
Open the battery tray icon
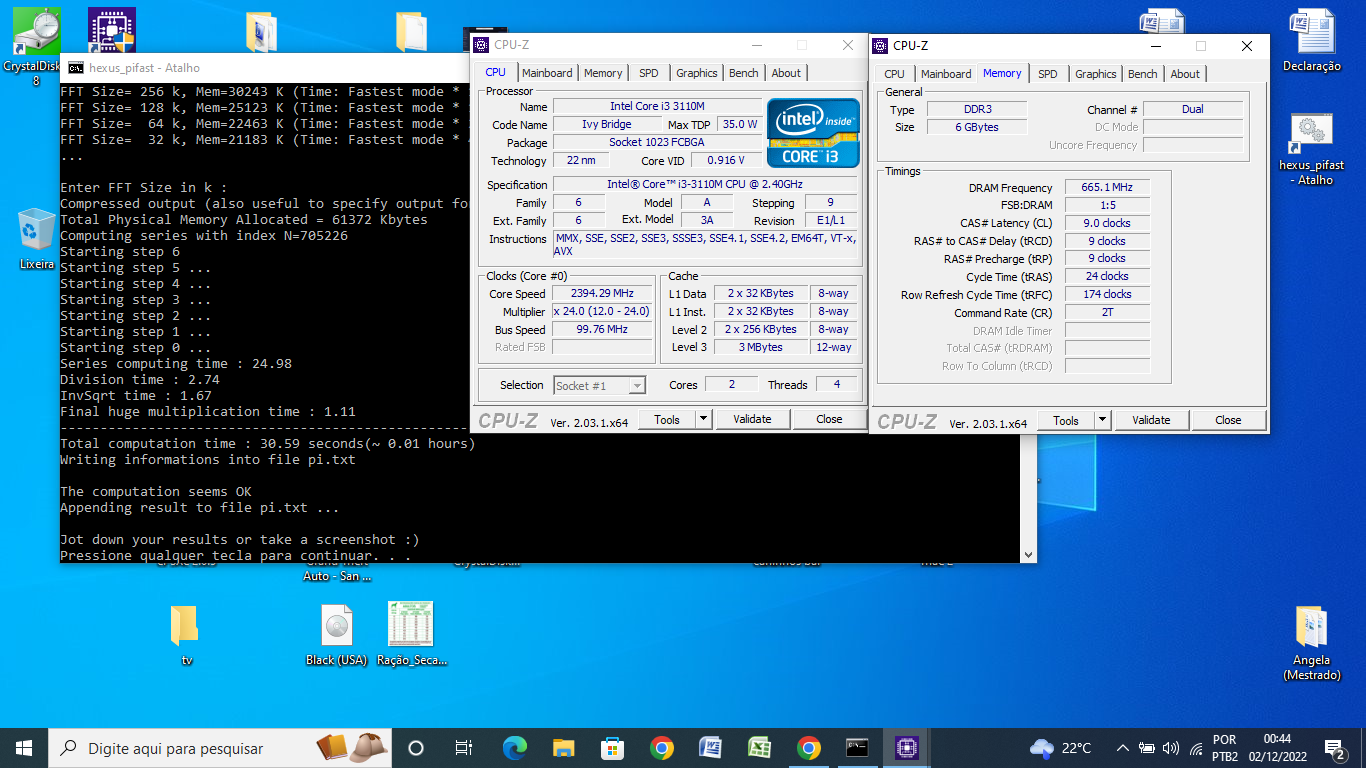click(1147, 748)
